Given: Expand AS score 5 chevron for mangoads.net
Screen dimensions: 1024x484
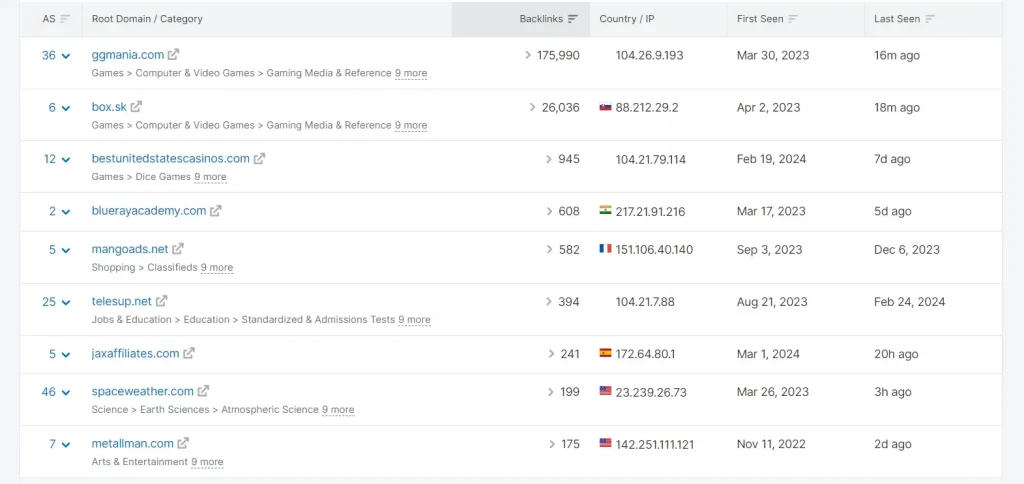Looking at the screenshot, I should point(65,251).
